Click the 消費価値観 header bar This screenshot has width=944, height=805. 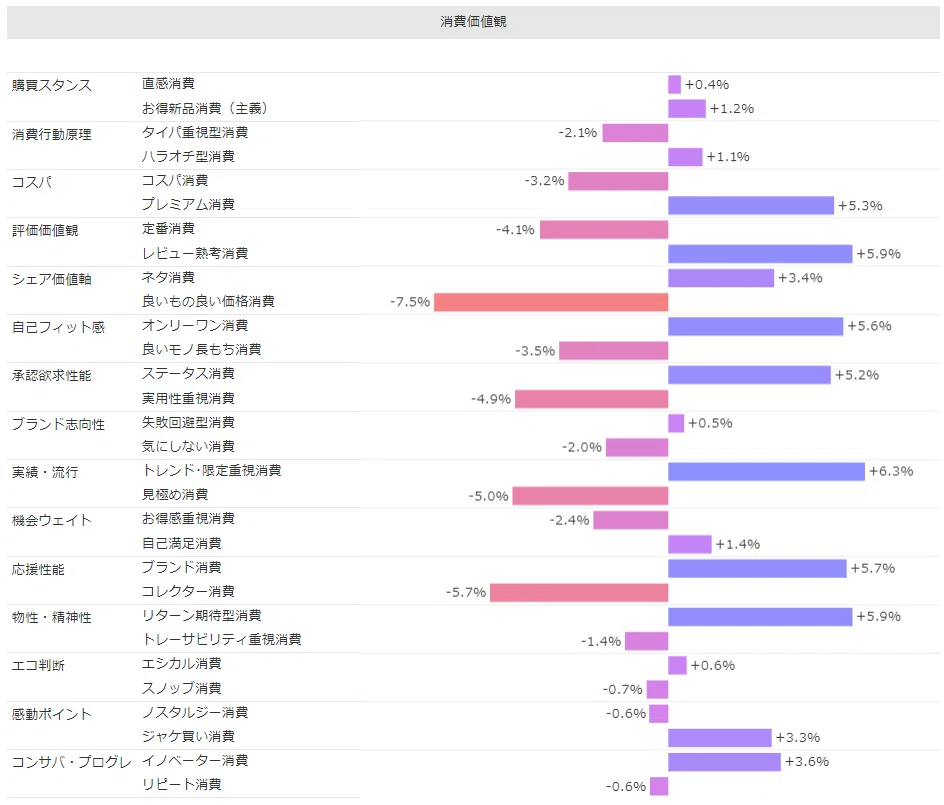pos(473,22)
